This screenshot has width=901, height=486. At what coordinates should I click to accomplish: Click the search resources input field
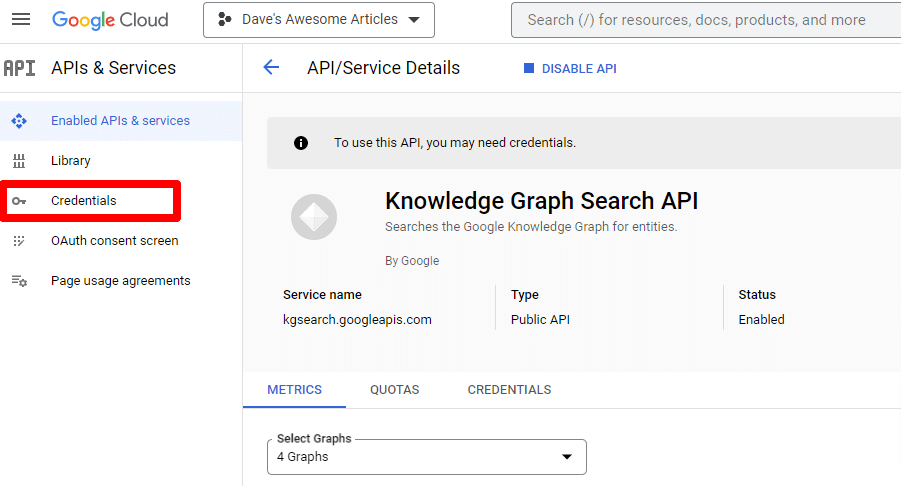click(700, 20)
